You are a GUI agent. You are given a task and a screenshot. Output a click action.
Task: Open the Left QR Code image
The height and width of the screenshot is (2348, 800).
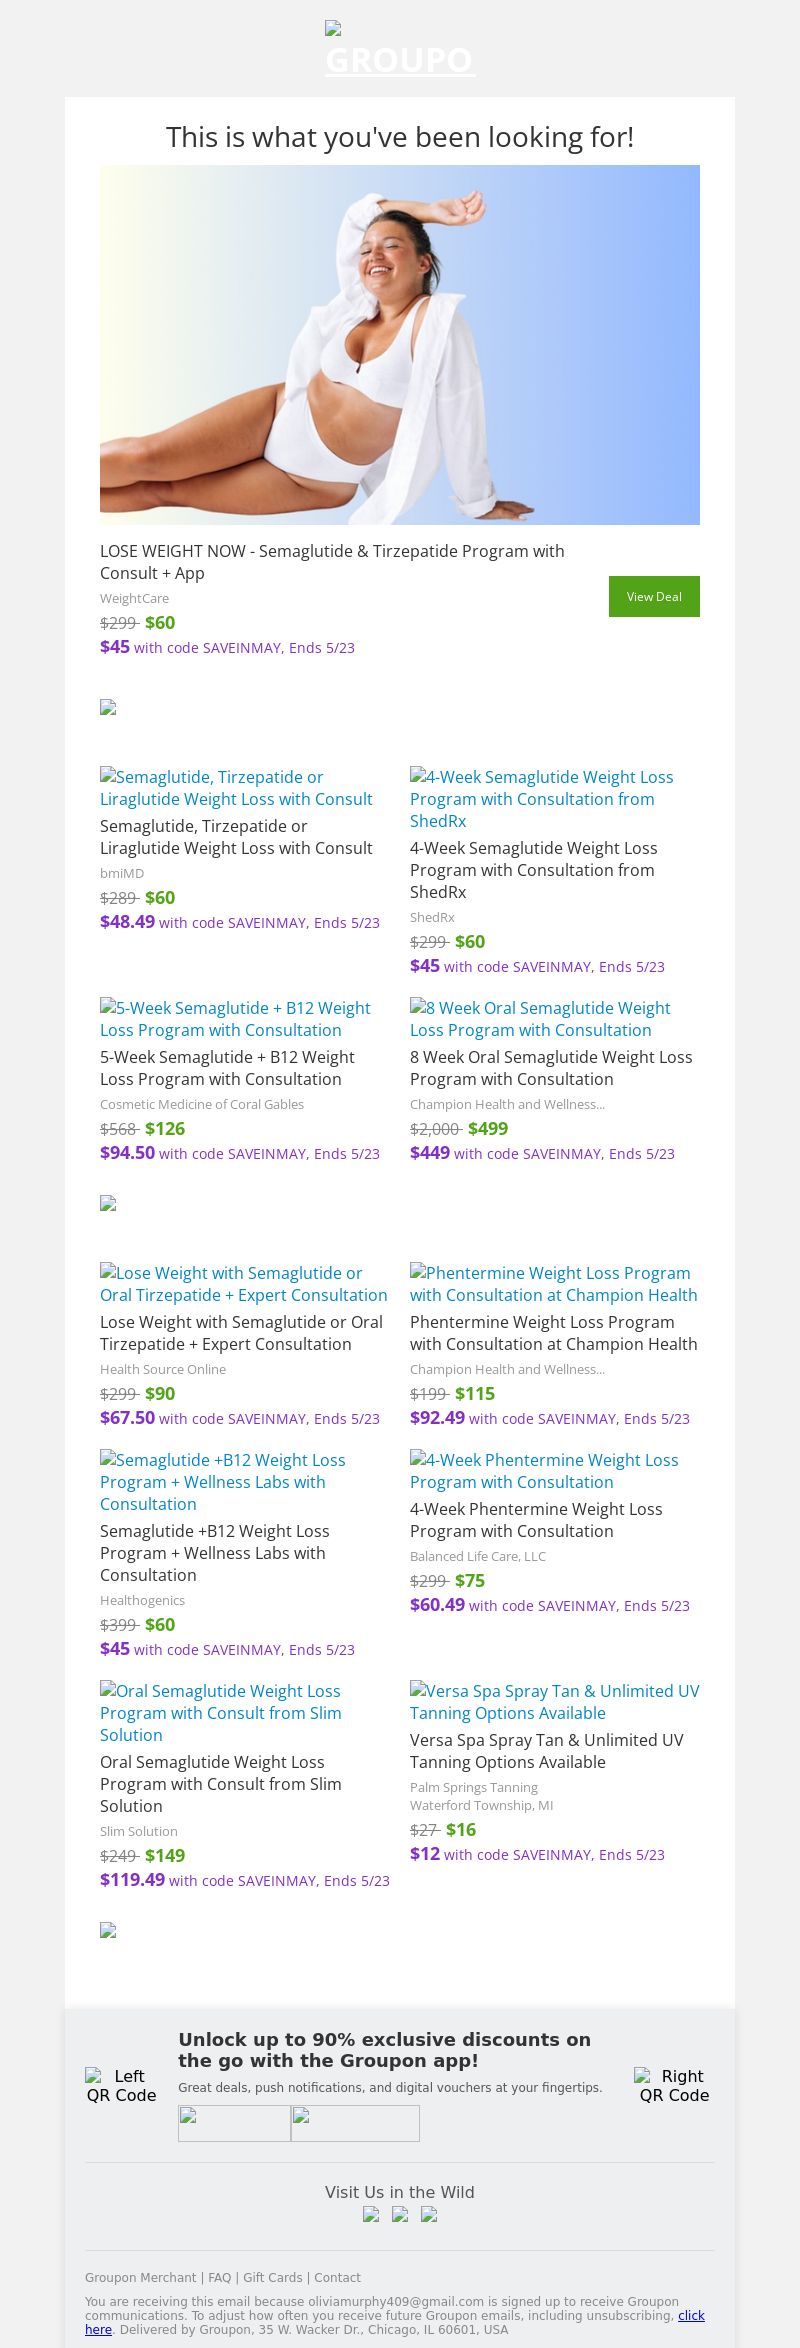coord(122,2085)
